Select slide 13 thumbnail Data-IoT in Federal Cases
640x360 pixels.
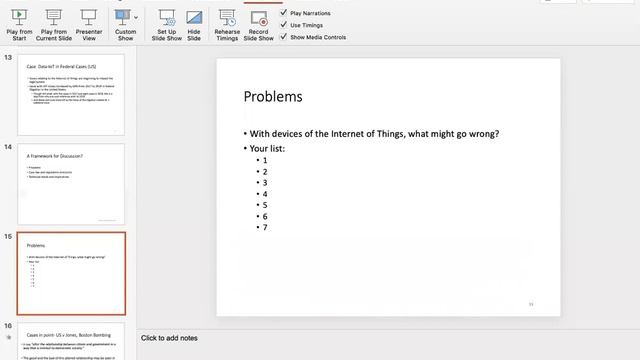click(x=71, y=95)
